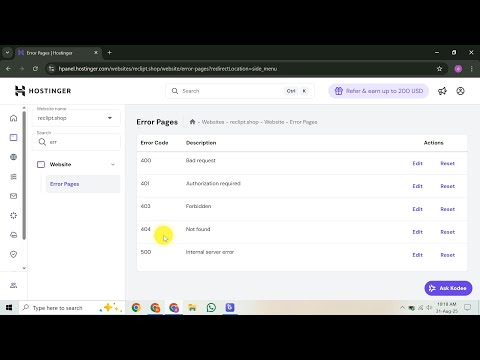Click the Windows taskbar search box
The width and height of the screenshot is (480, 360).
[x=72, y=308]
